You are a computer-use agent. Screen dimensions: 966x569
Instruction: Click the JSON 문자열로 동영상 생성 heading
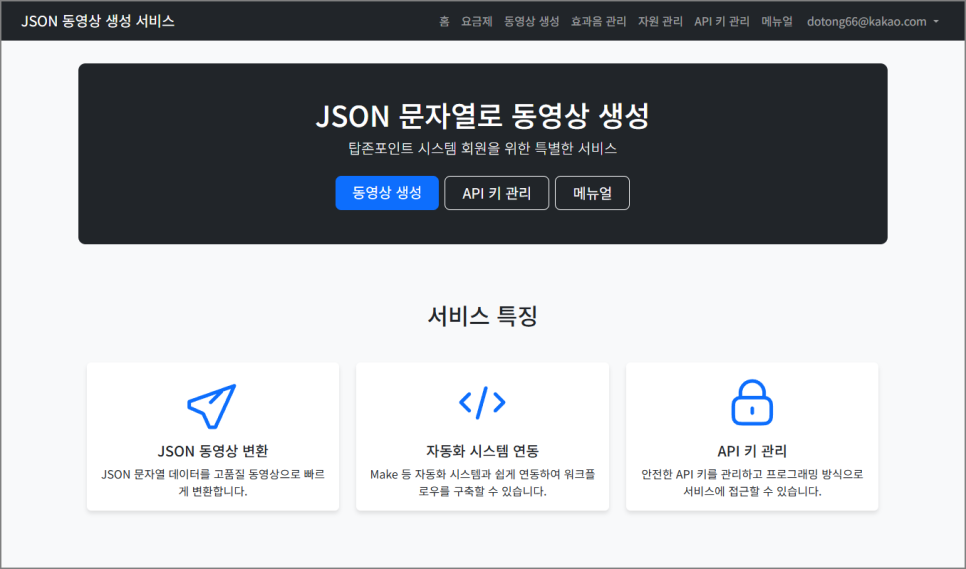[482, 115]
